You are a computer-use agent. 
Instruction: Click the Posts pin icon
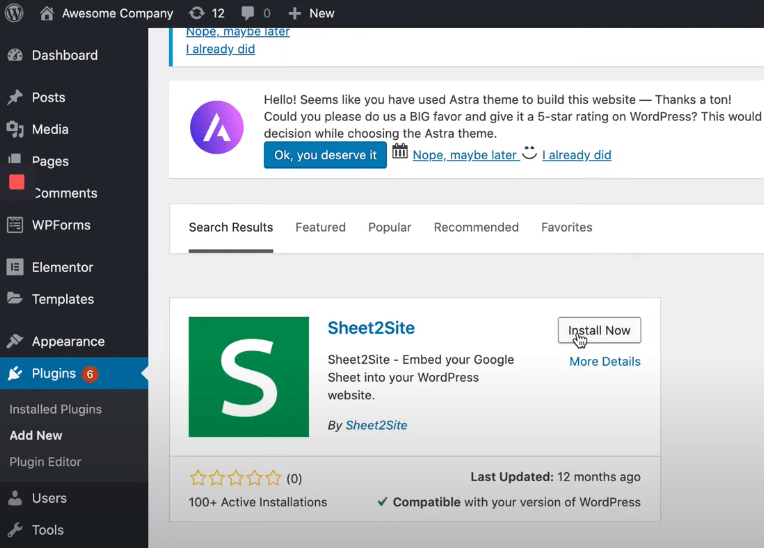pyautogui.click(x=15, y=97)
